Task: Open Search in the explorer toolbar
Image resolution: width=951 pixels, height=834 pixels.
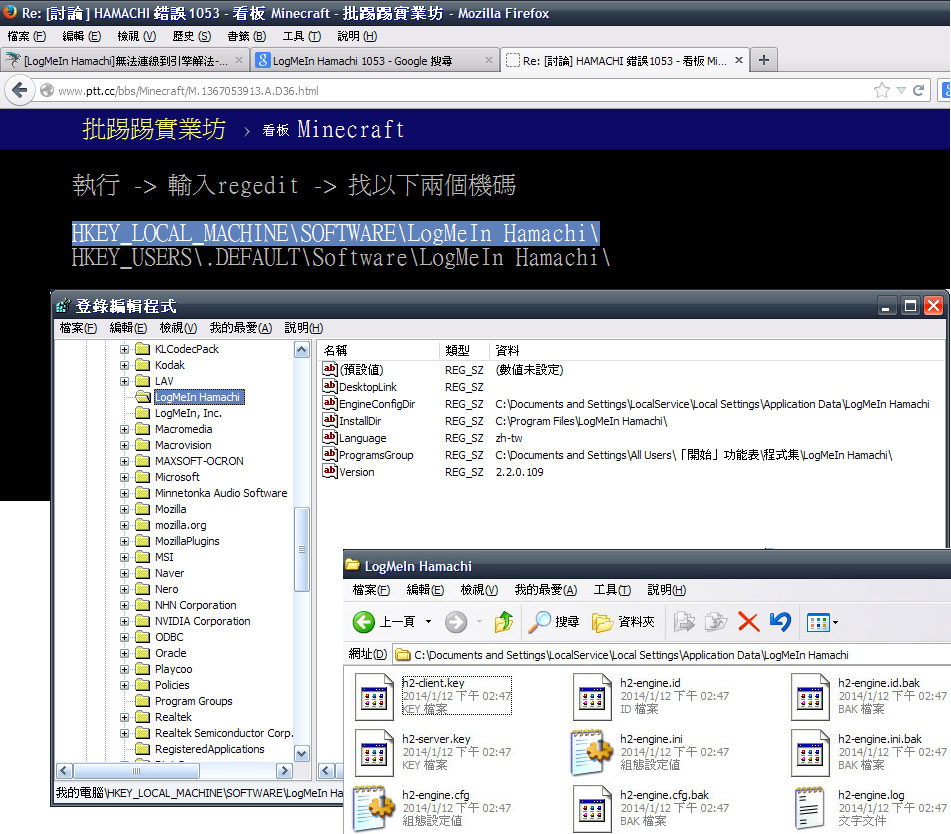Action: tap(554, 622)
